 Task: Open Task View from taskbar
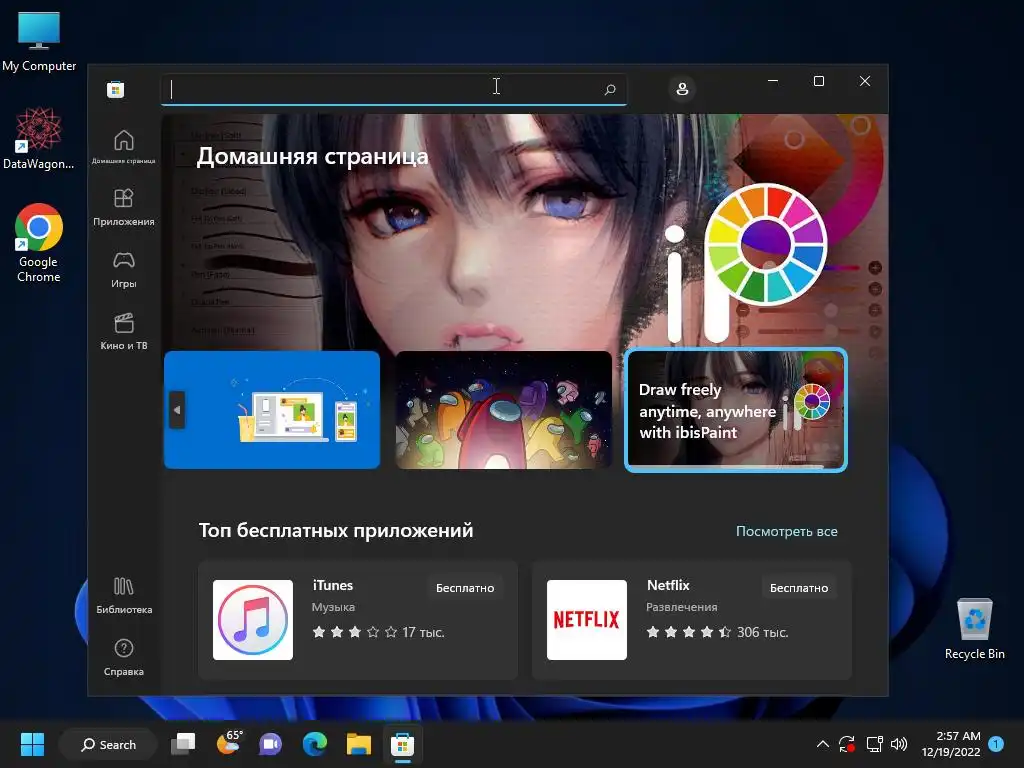184,744
